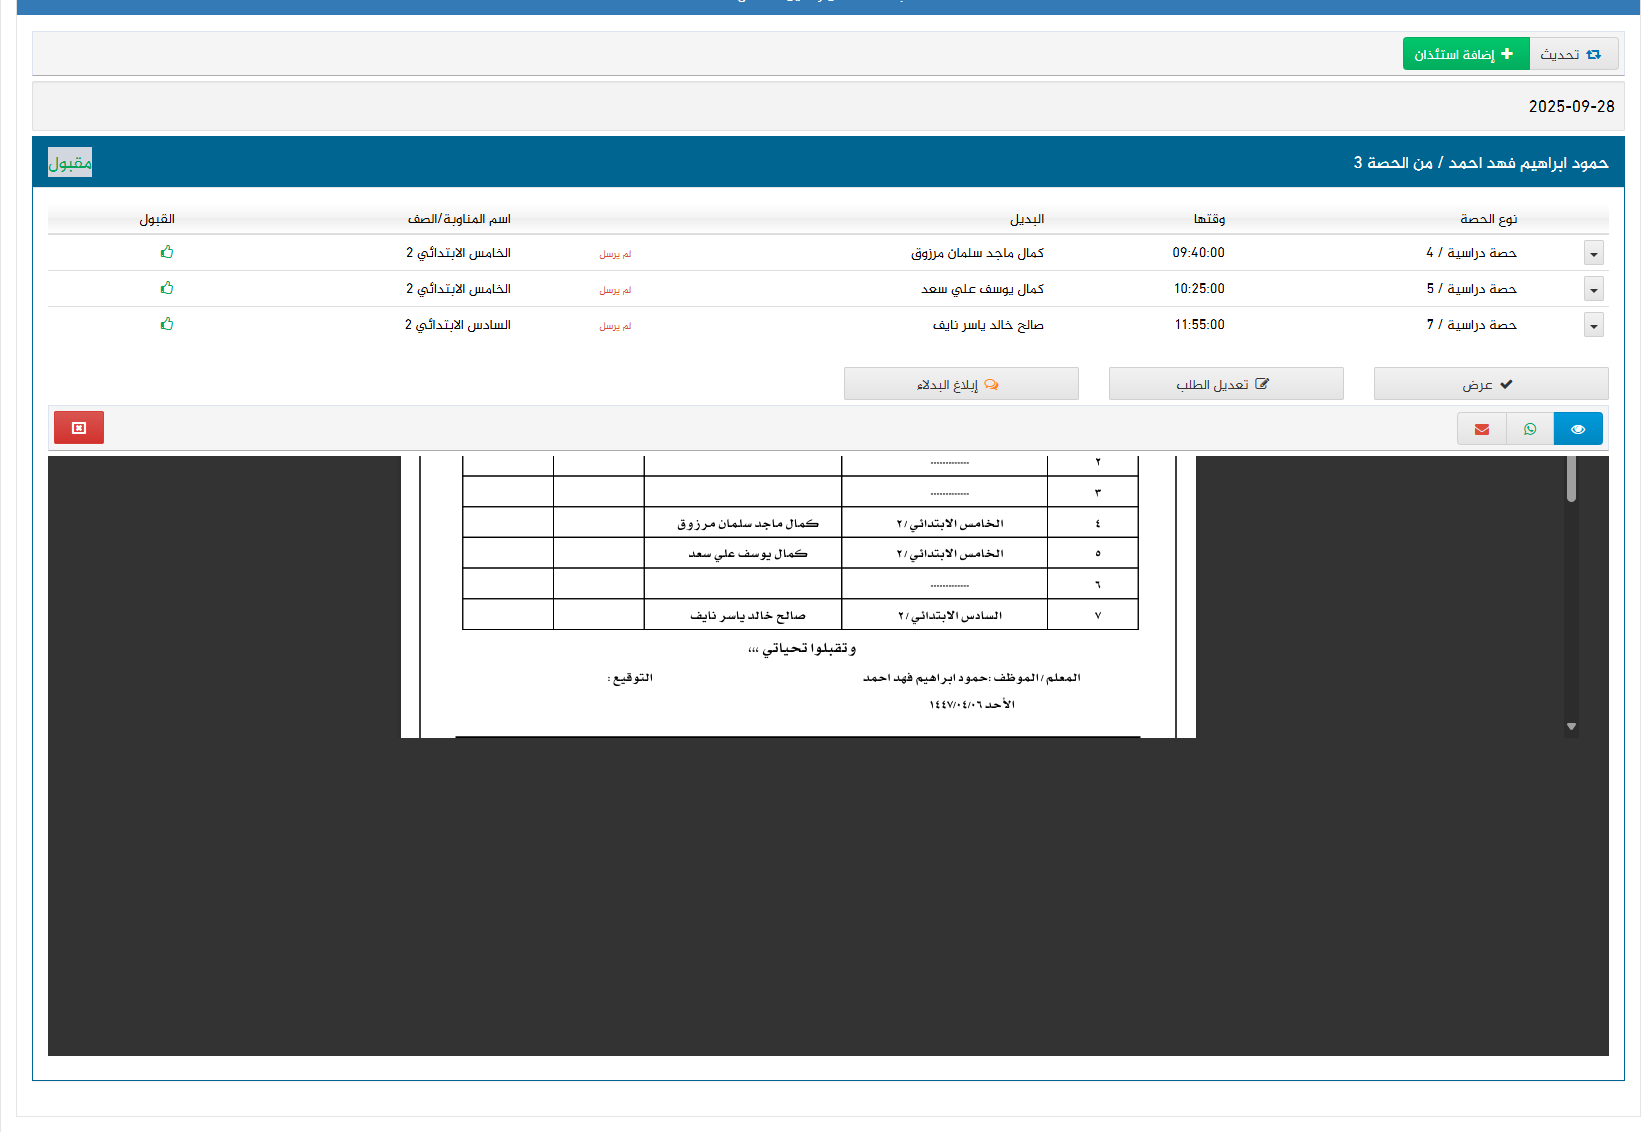Screen dimensions: 1642x1132
Task: Click لم يرسل status for كمال ماجد
Action: (x=615, y=254)
